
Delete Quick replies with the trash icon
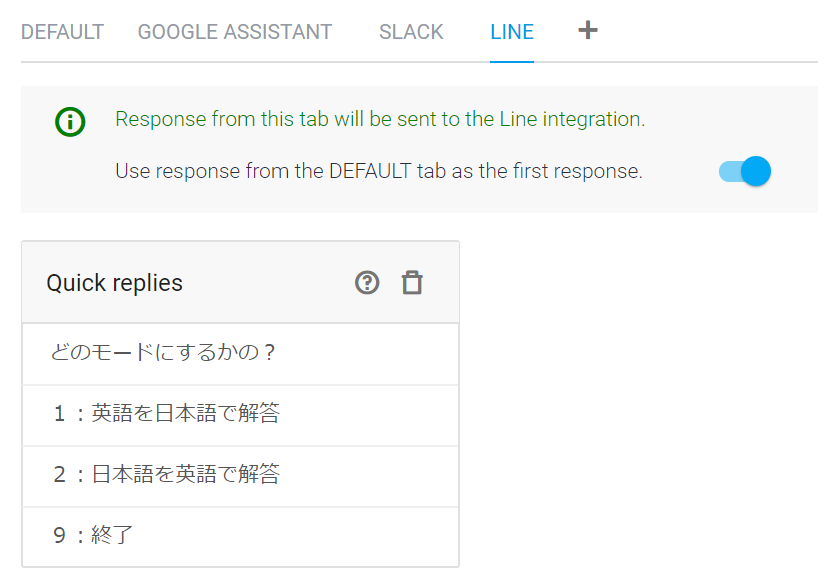point(412,283)
